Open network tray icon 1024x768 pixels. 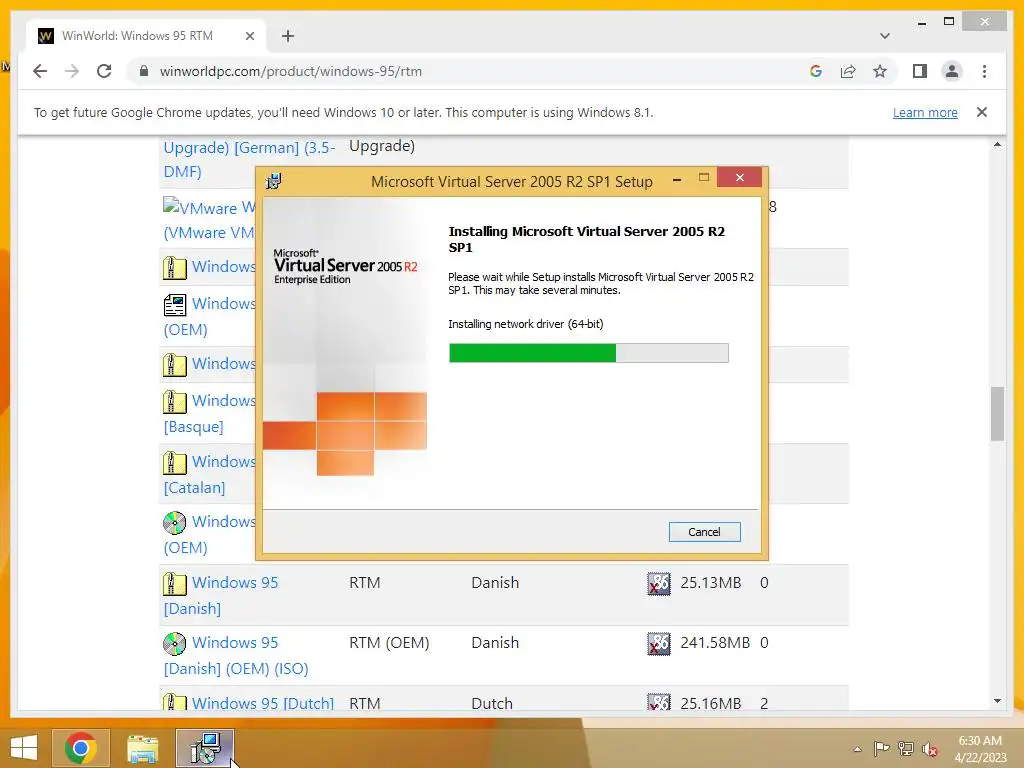click(x=905, y=749)
